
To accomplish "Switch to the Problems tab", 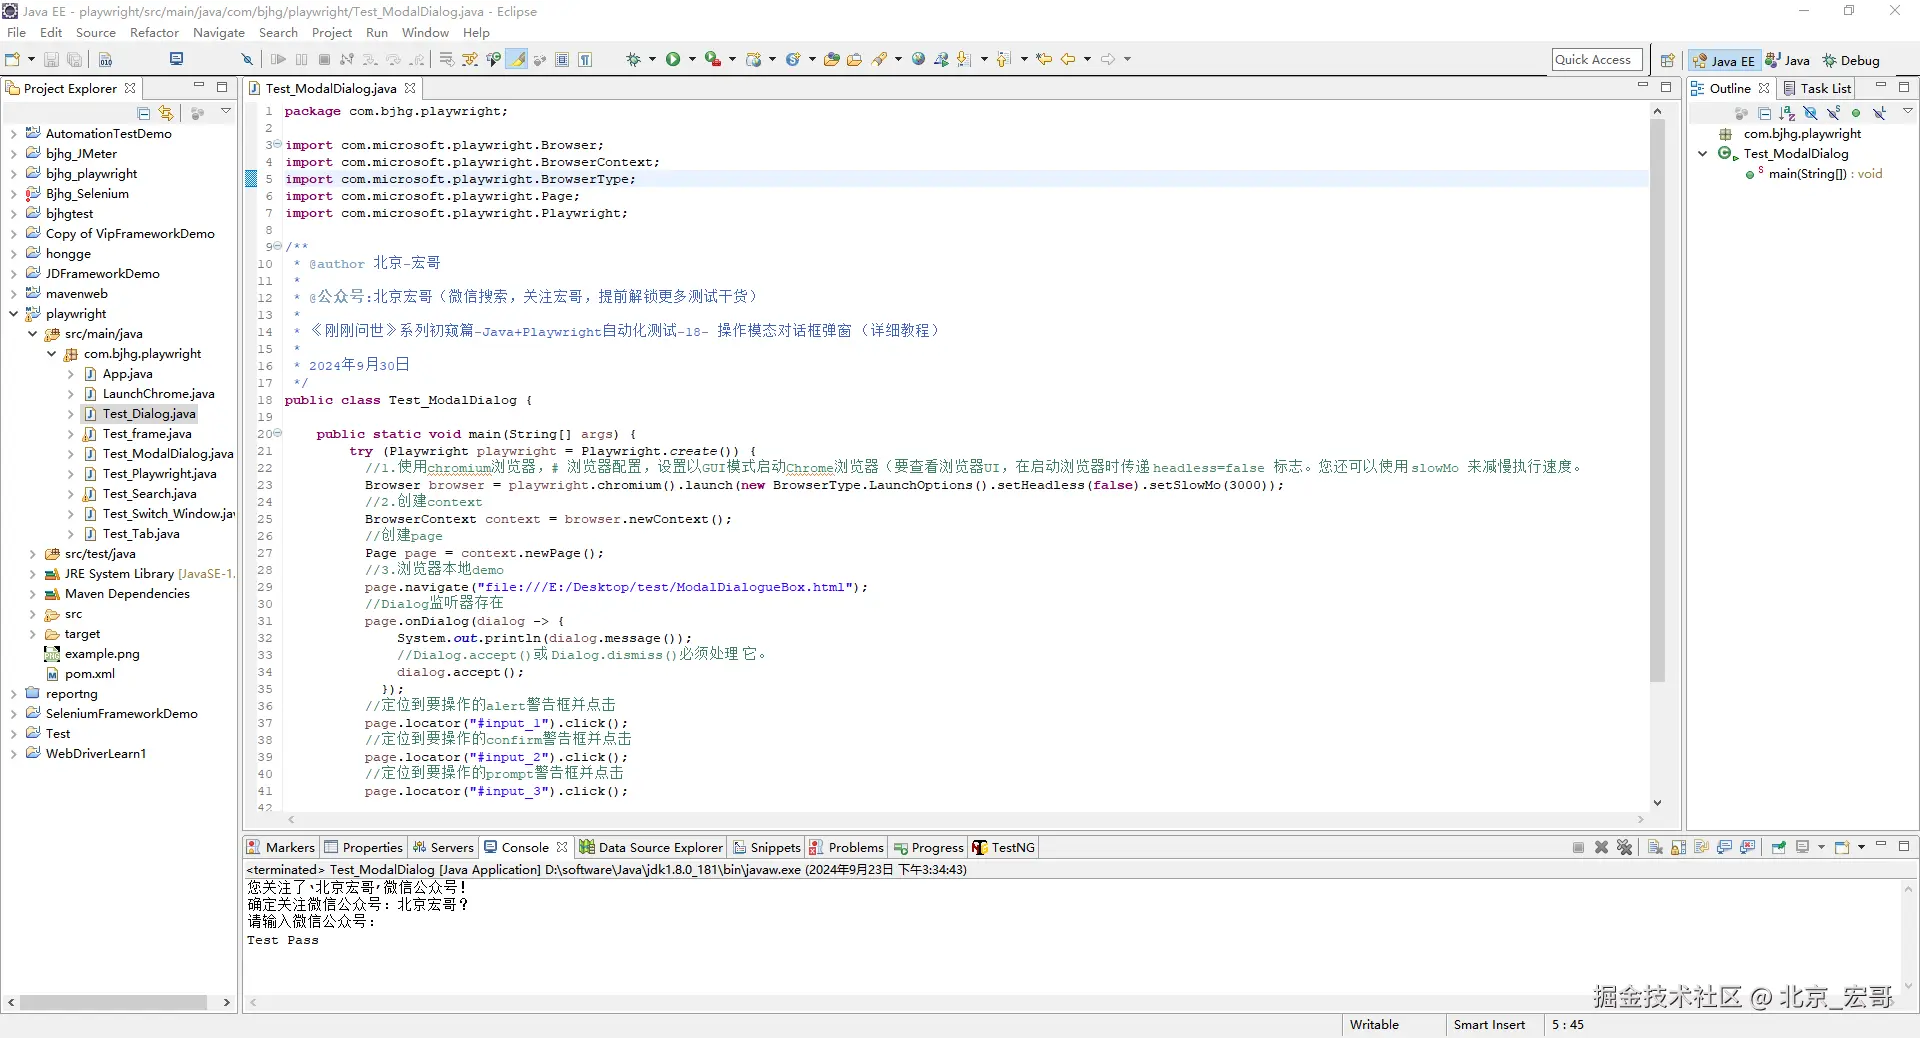I will [855, 847].
